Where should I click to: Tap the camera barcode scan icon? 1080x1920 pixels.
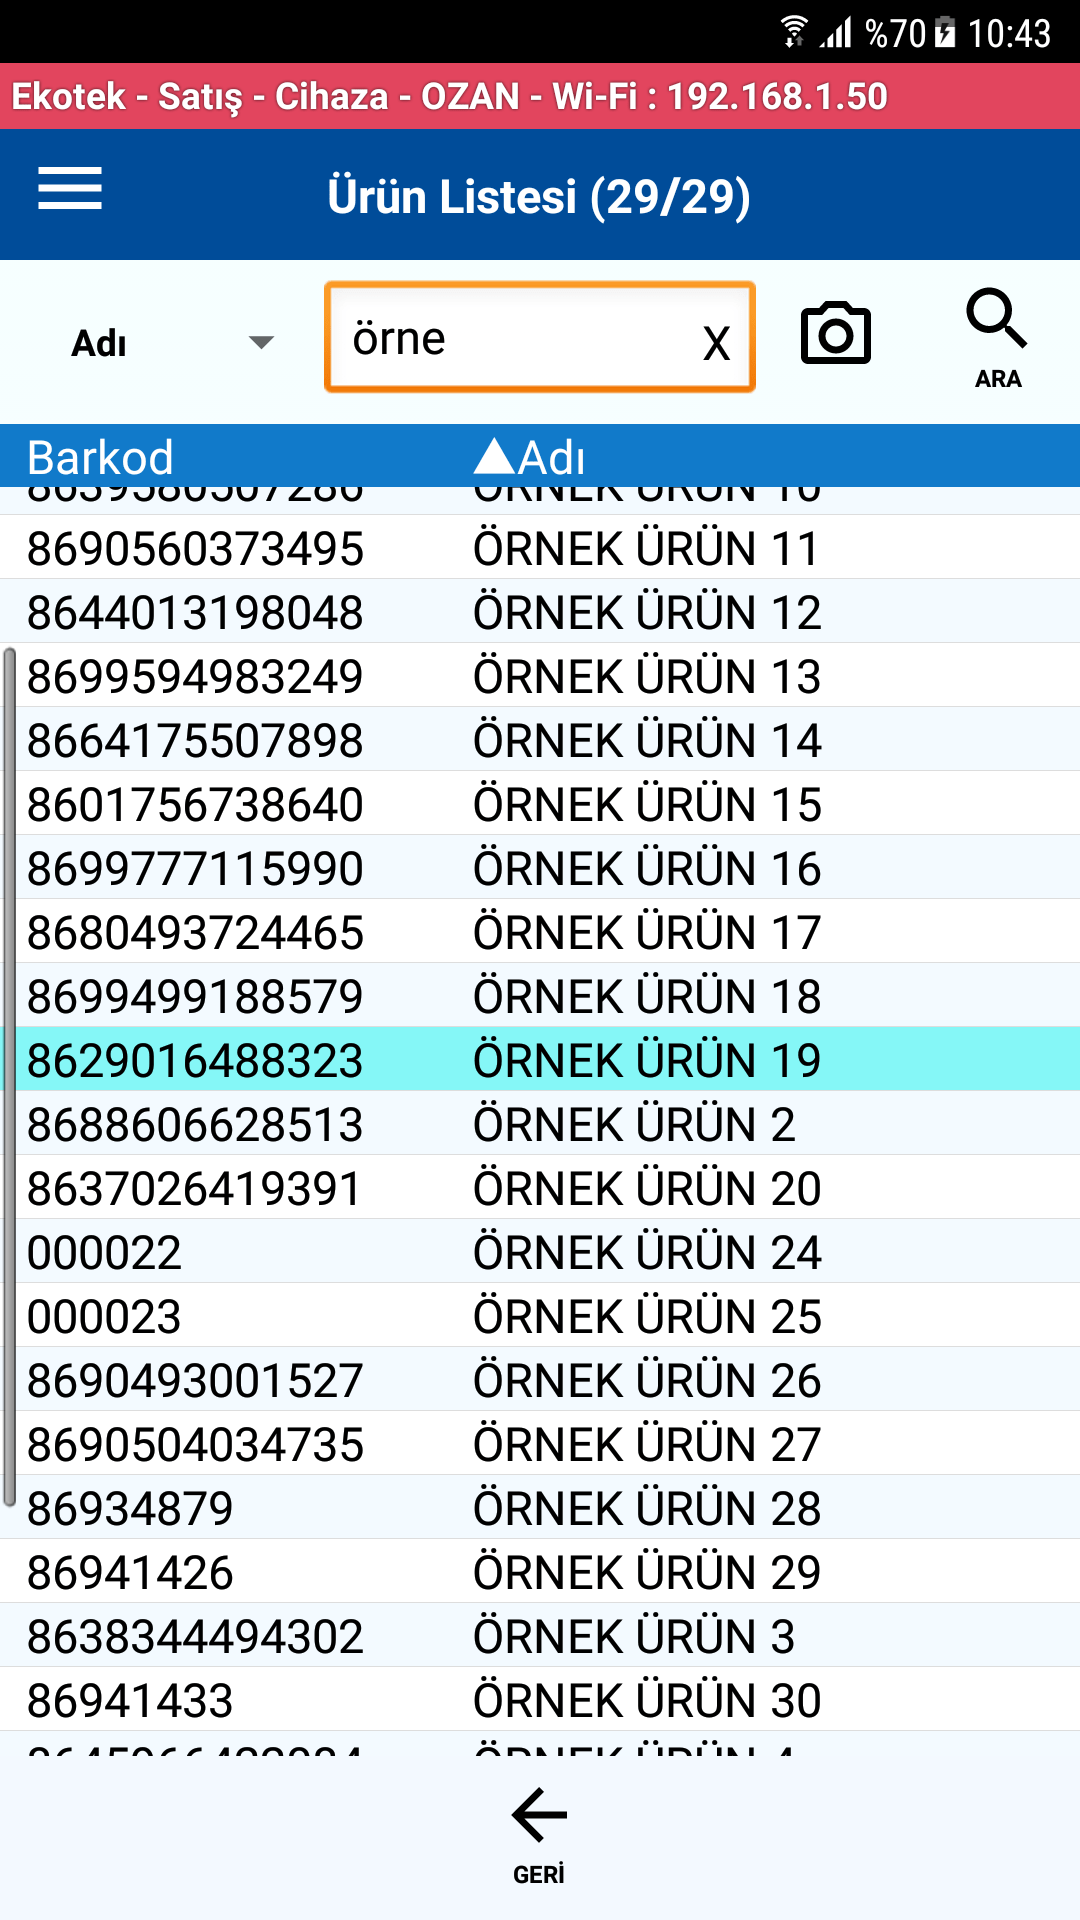pyautogui.click(x=835, y=334)
